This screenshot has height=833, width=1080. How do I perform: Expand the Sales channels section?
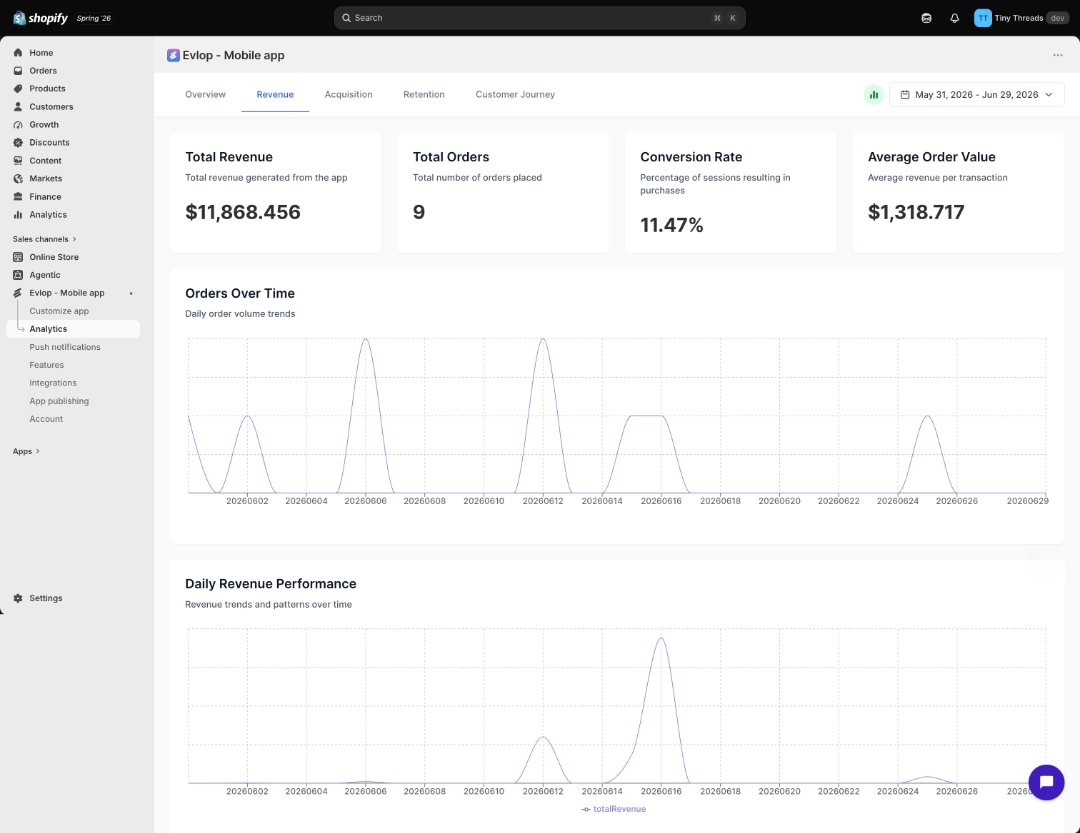click(44, 239)
